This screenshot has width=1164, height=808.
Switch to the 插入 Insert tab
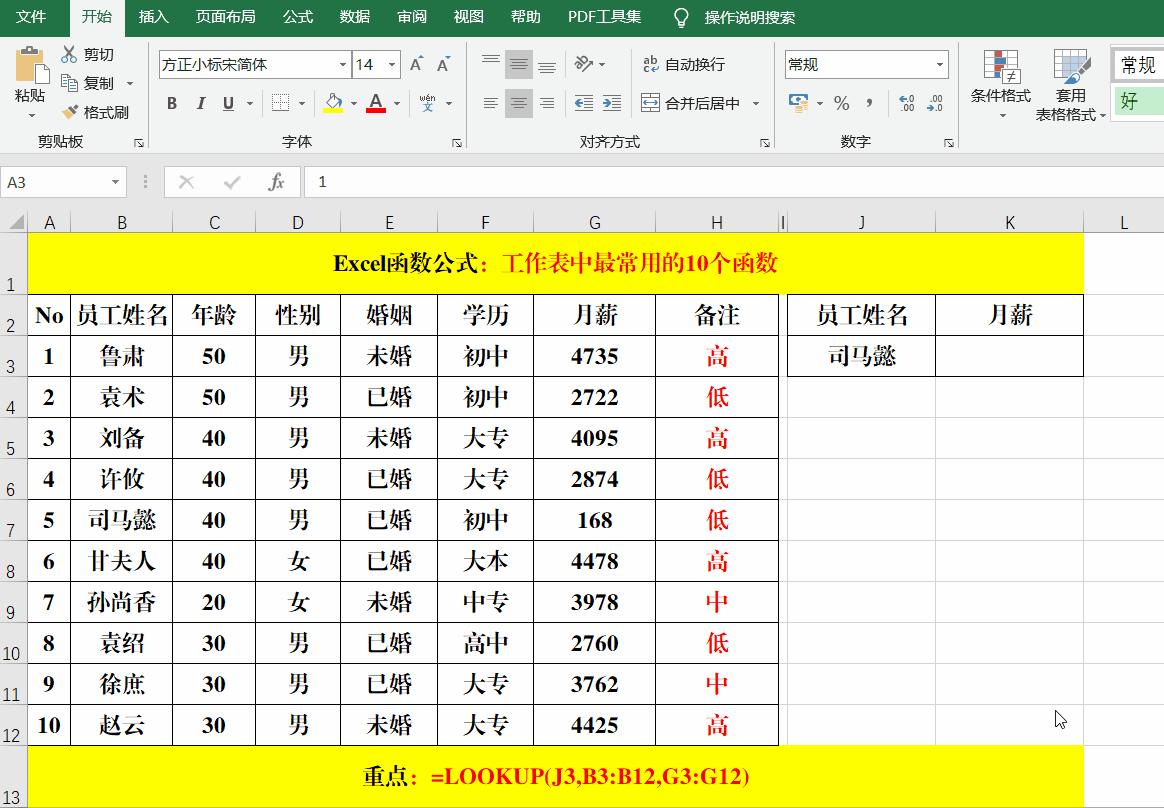[x=154, y=17]
